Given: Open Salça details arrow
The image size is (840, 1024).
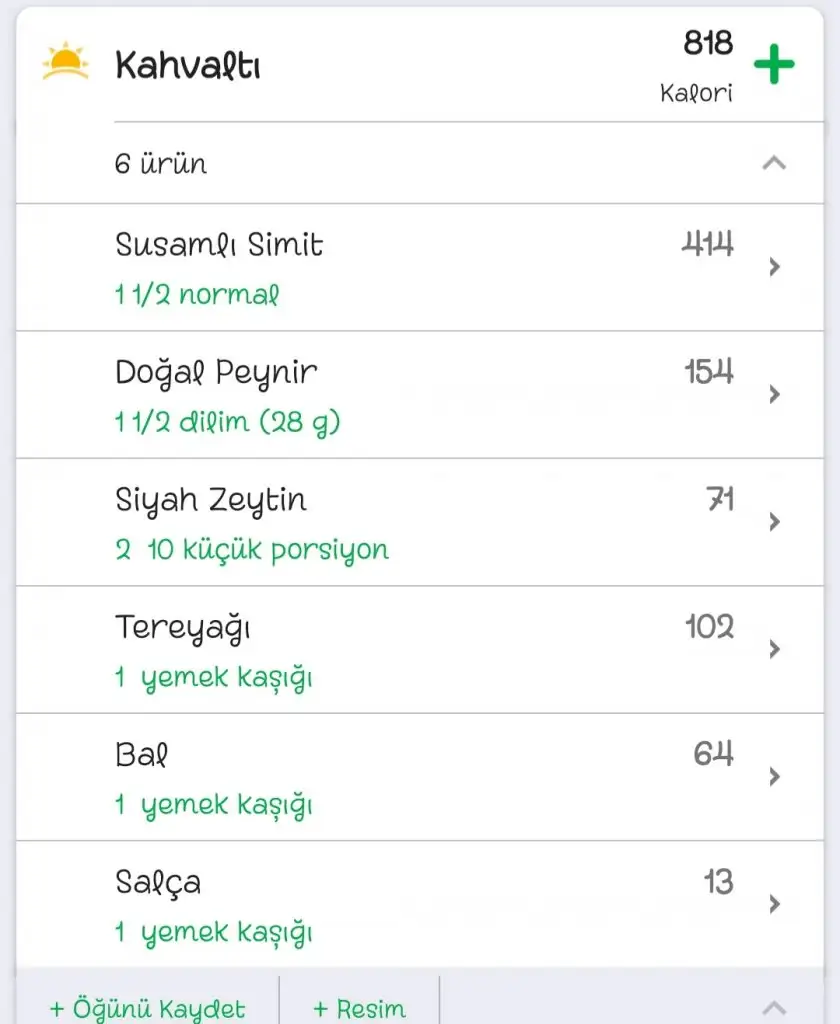Looking at the screenshot, I should (774, 904).
